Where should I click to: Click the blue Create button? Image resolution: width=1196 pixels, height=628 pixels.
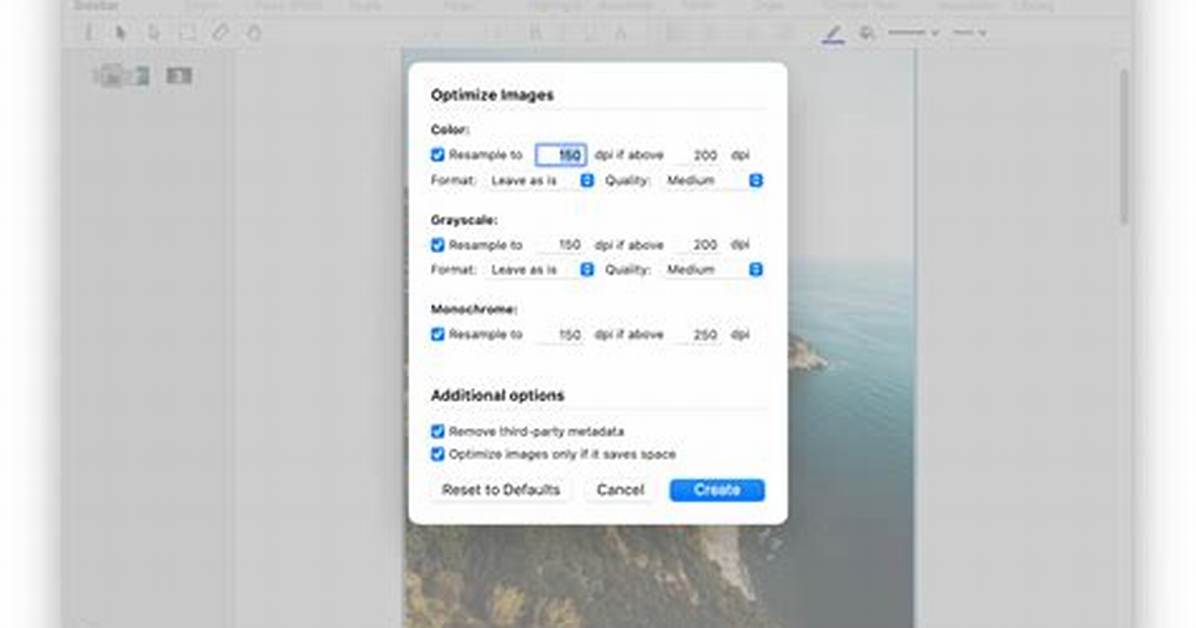click(x=717, y=490)
